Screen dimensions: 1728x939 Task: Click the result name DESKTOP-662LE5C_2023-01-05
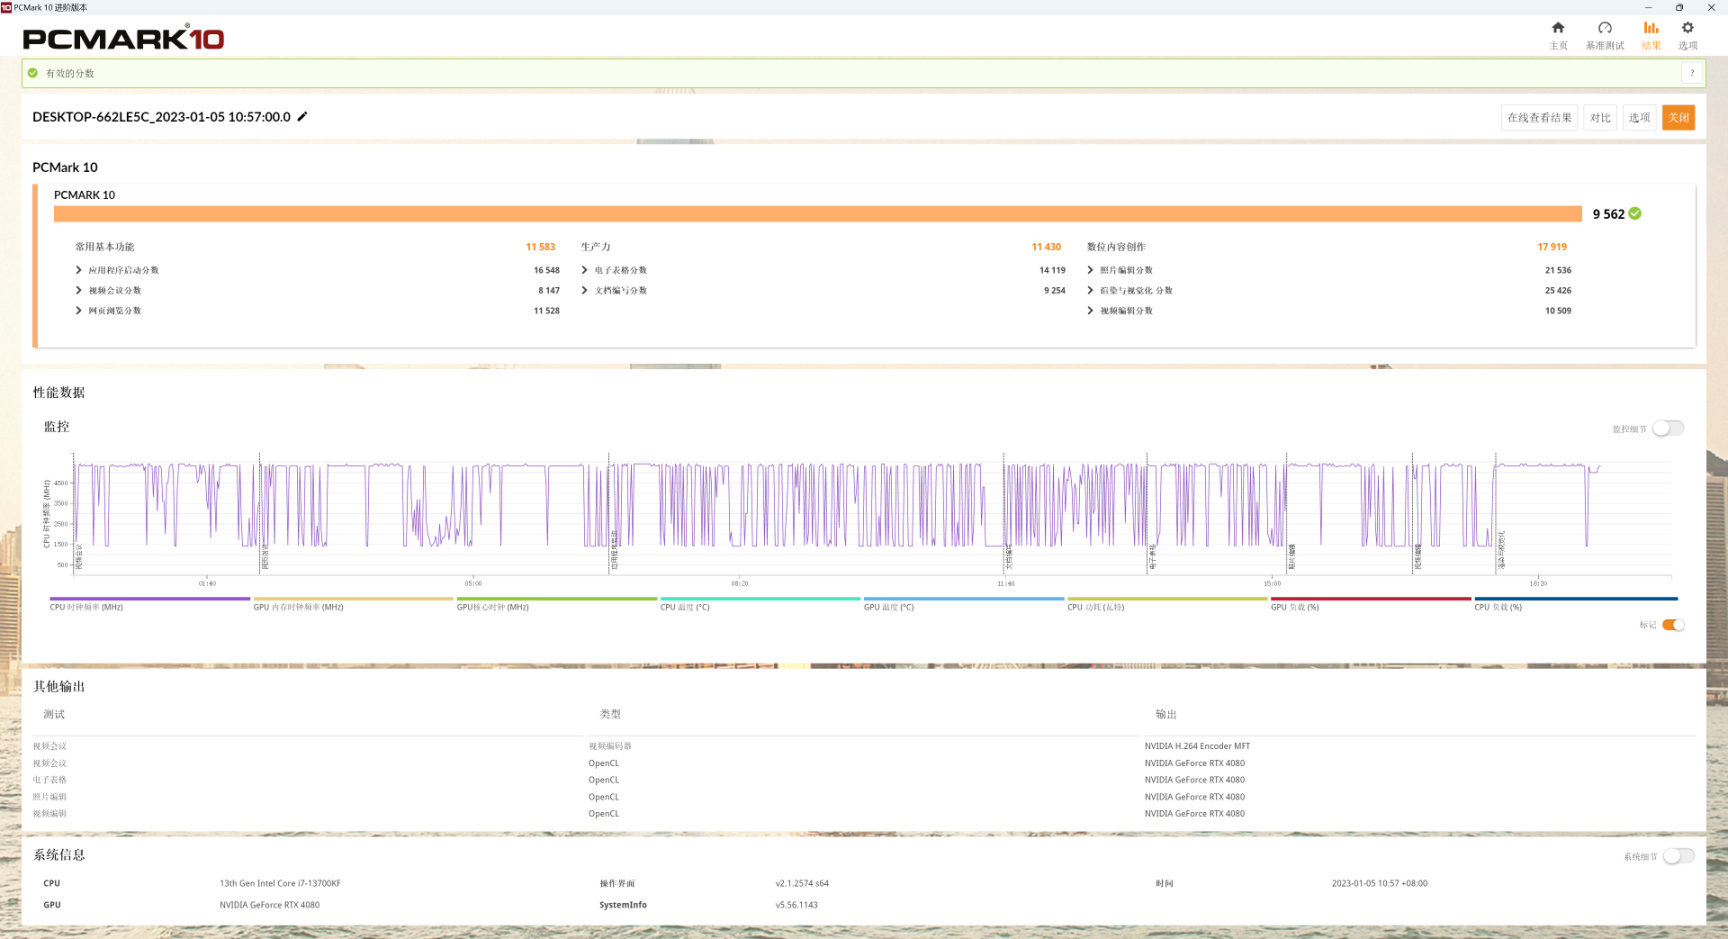coord(161,117)
